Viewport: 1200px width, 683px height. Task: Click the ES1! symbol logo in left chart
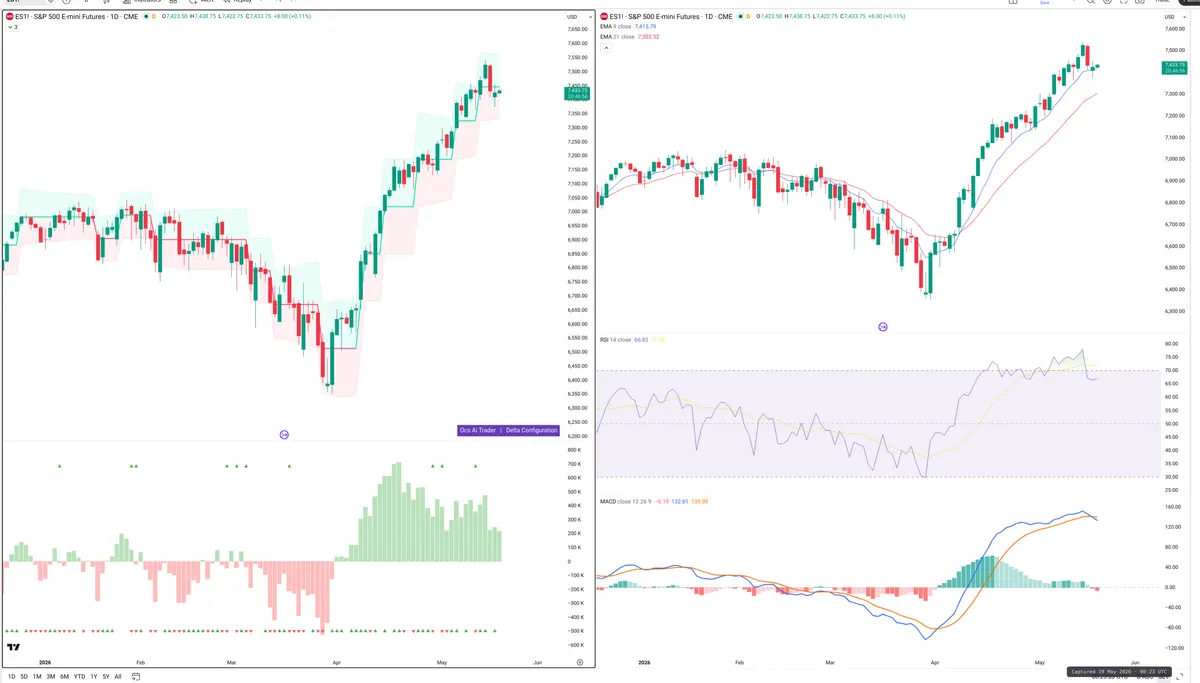point(10,17)
